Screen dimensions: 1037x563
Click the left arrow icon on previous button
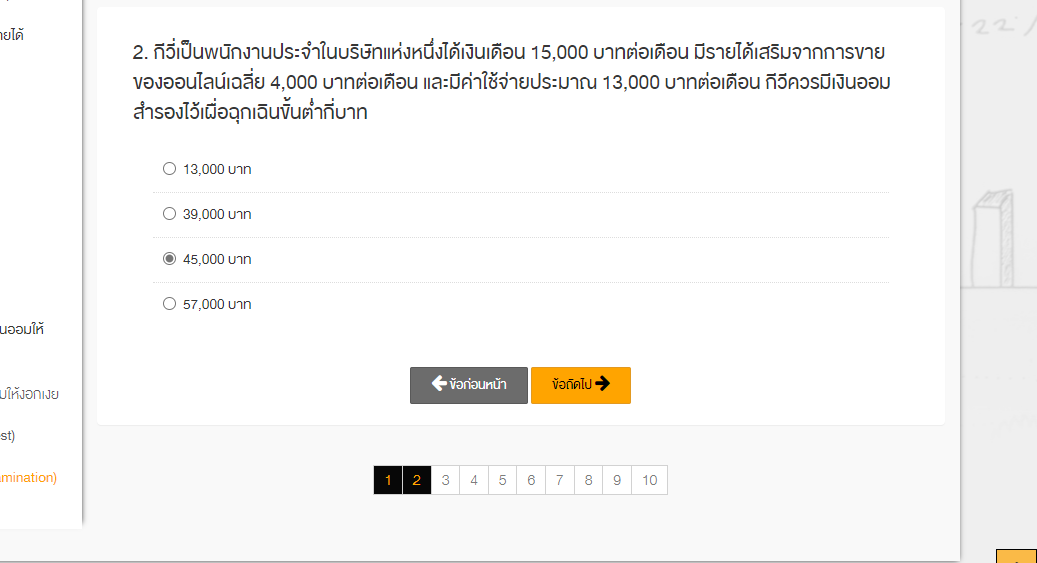click(x=439, y=383)
